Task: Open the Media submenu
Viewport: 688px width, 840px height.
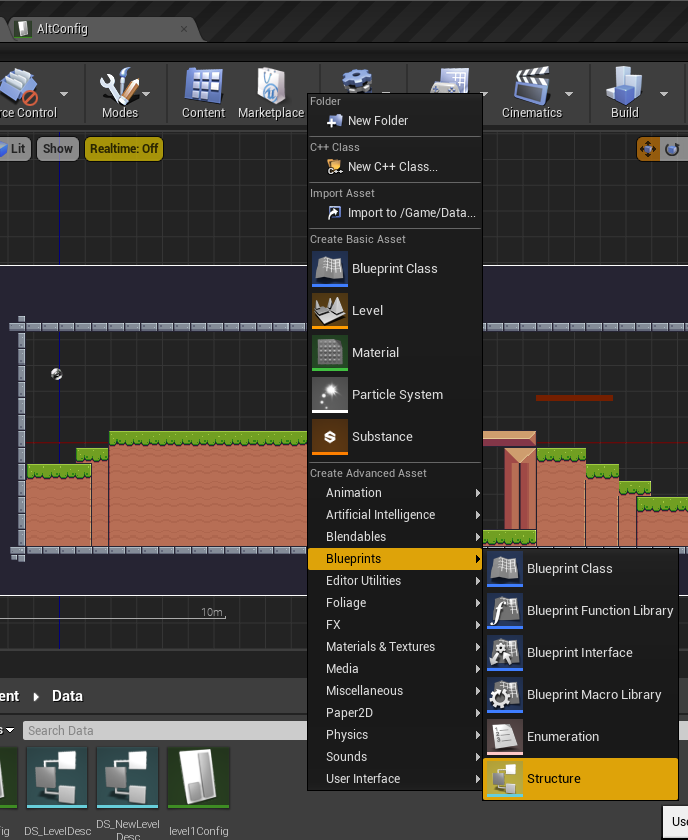Action: click(395, 669)
